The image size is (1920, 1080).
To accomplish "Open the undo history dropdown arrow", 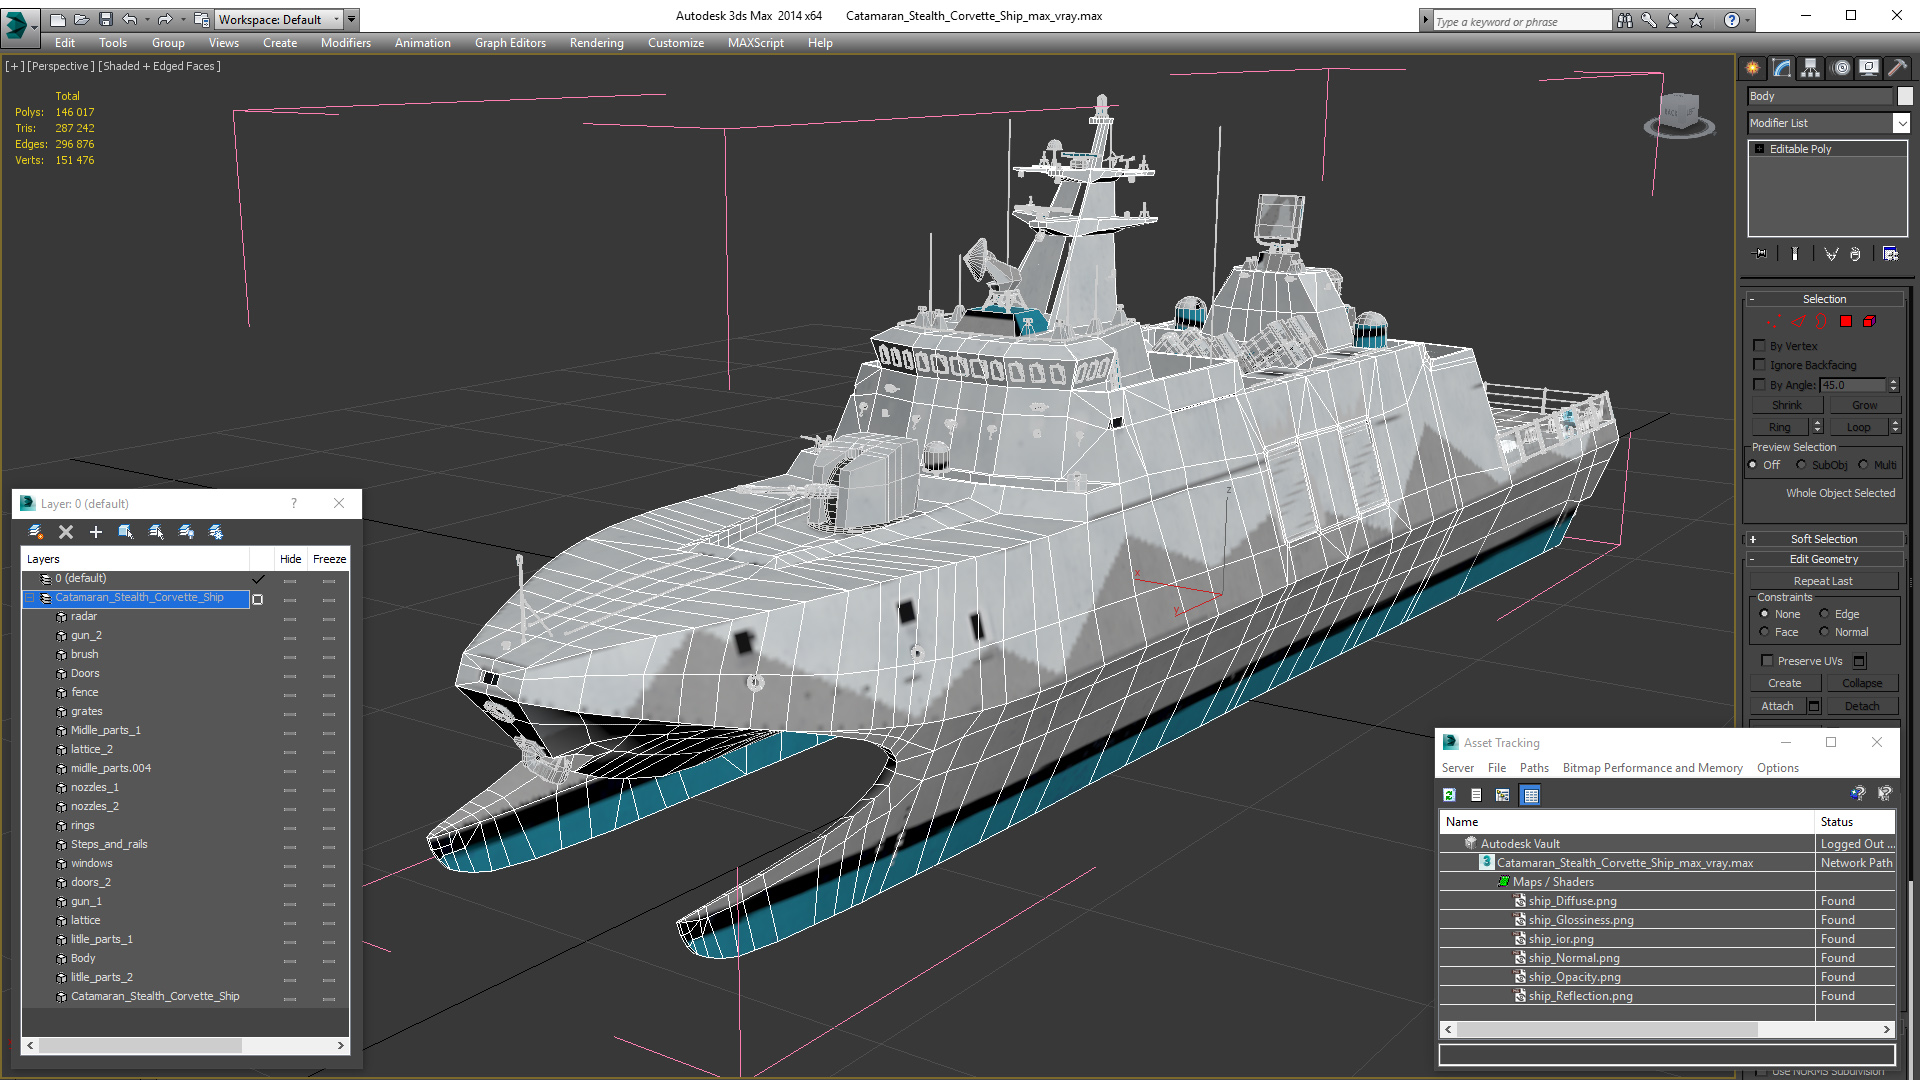I will click(x=147, y=19).
